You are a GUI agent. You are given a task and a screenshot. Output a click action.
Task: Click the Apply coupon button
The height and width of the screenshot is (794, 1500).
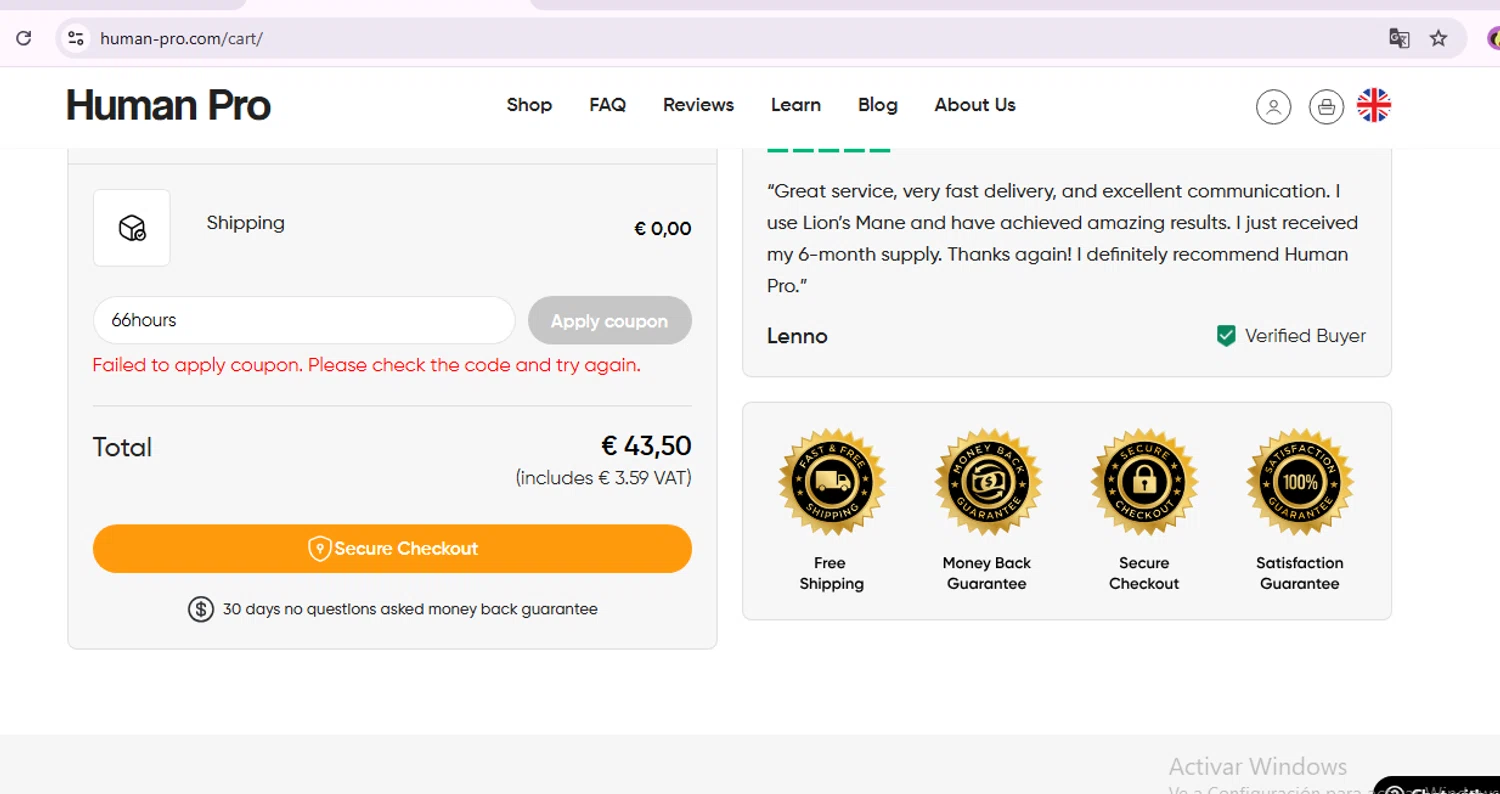coord(609,321)
